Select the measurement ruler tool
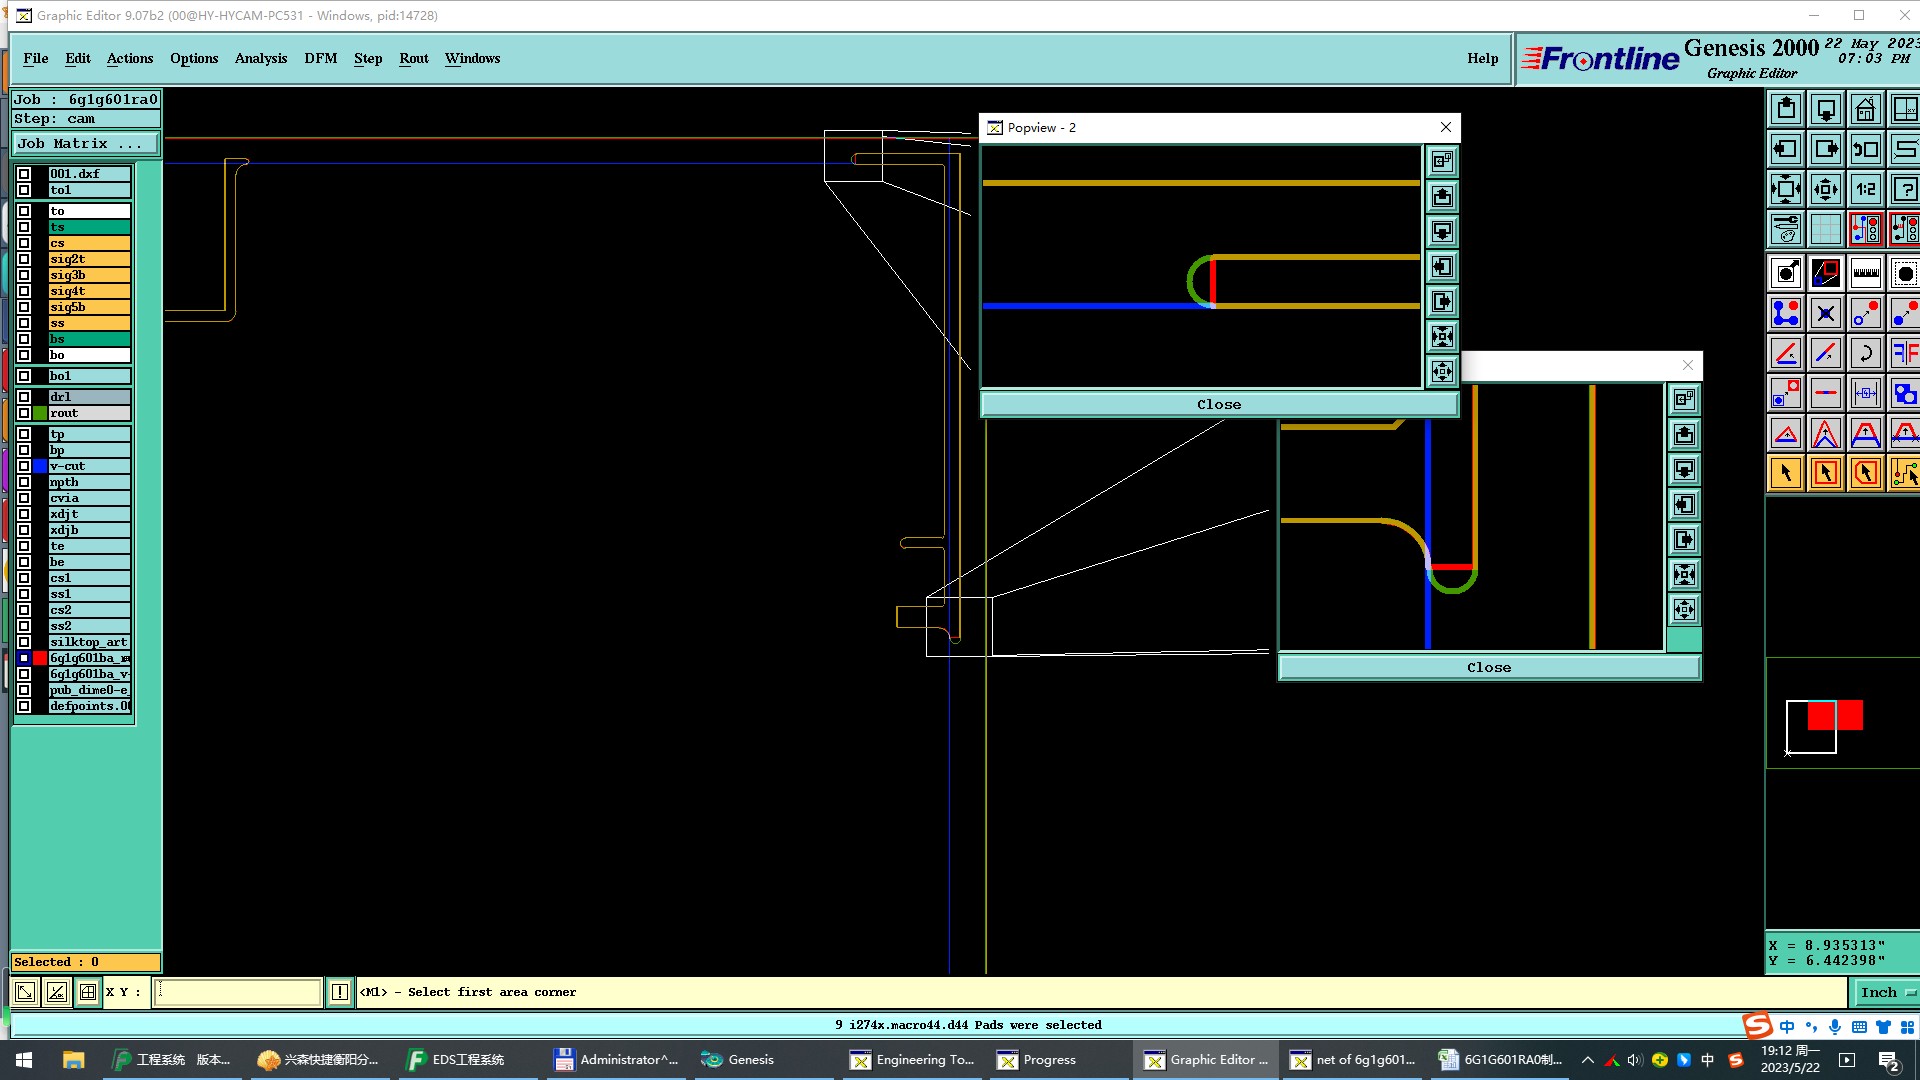This screenshot has width=1920, height=1080. coord(1865,273)
